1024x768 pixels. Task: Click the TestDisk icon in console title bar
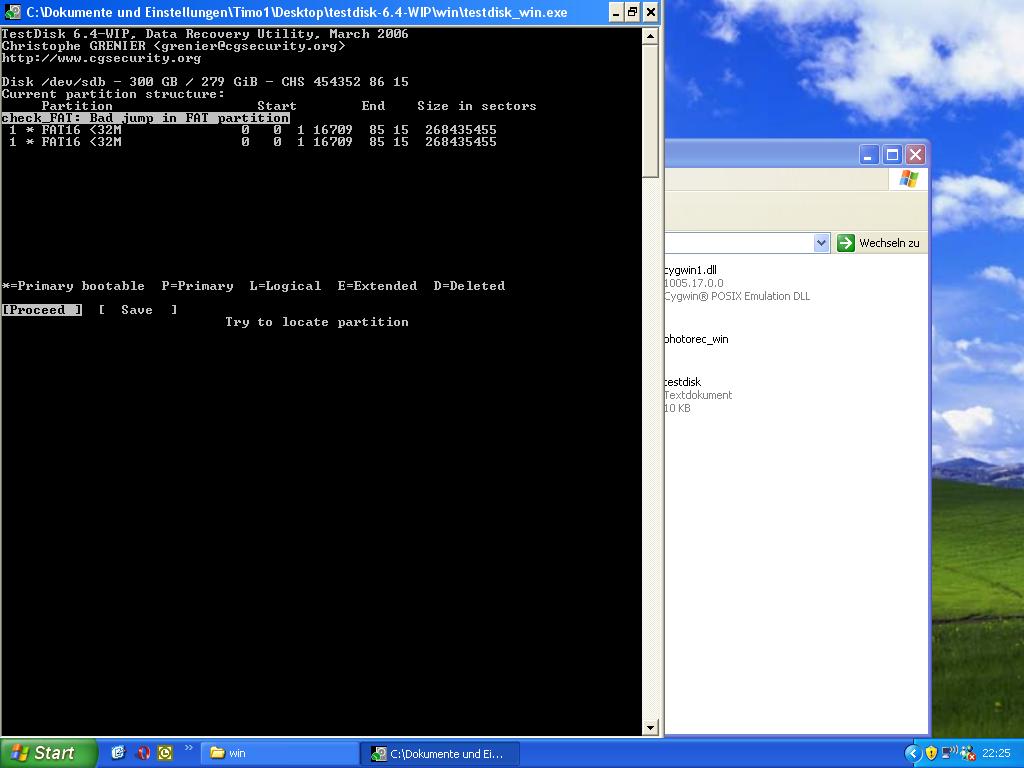click(12, 12)
